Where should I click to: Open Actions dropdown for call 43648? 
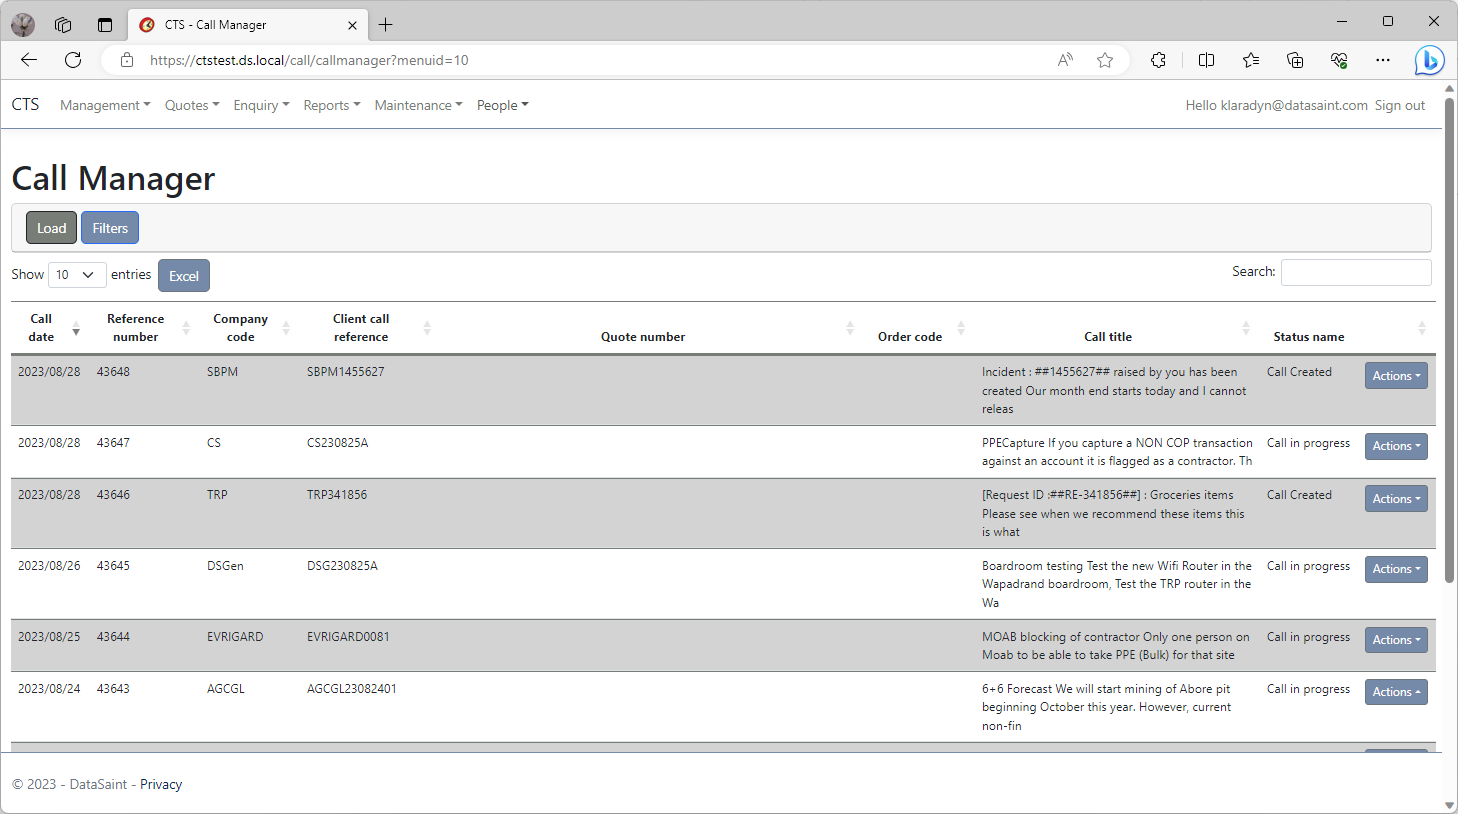(x=1396, y=376)
